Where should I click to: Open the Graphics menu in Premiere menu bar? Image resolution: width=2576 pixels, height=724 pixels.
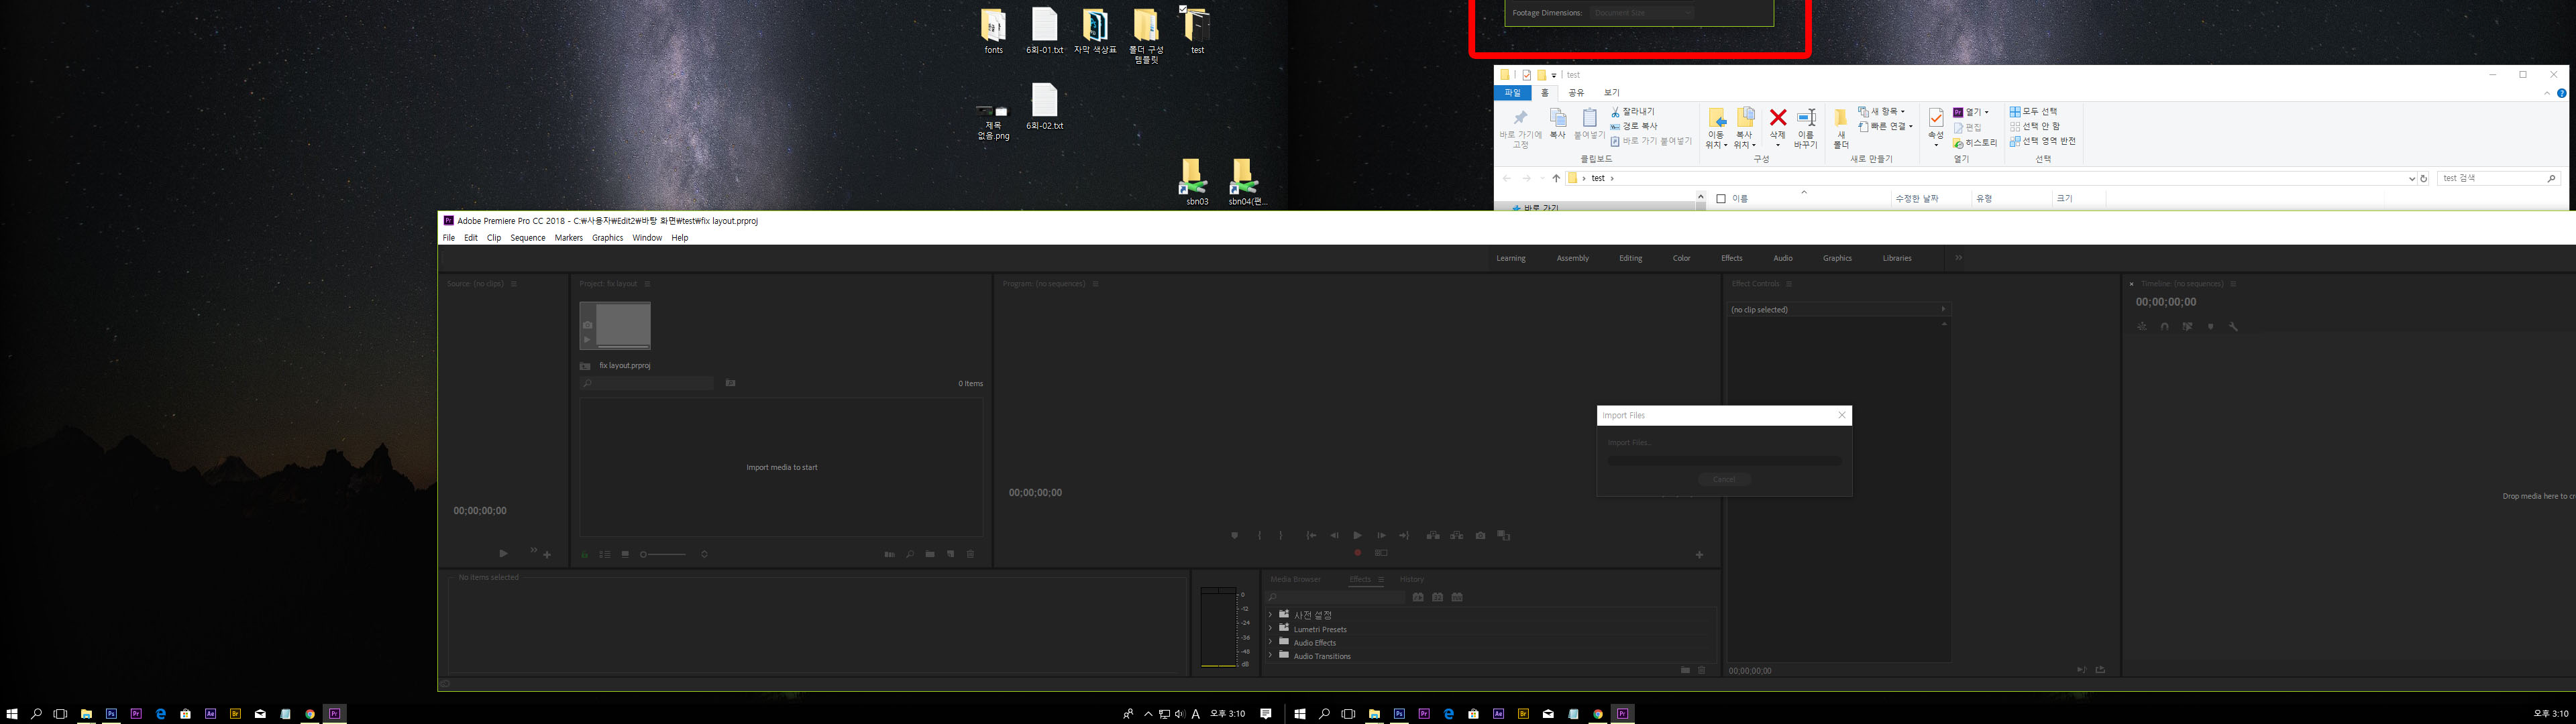pos(607,238)
